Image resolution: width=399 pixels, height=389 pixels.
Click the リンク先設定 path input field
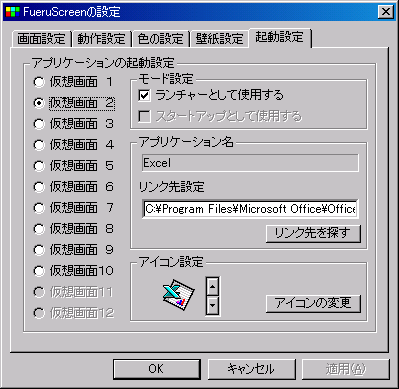tap(250, 209)
